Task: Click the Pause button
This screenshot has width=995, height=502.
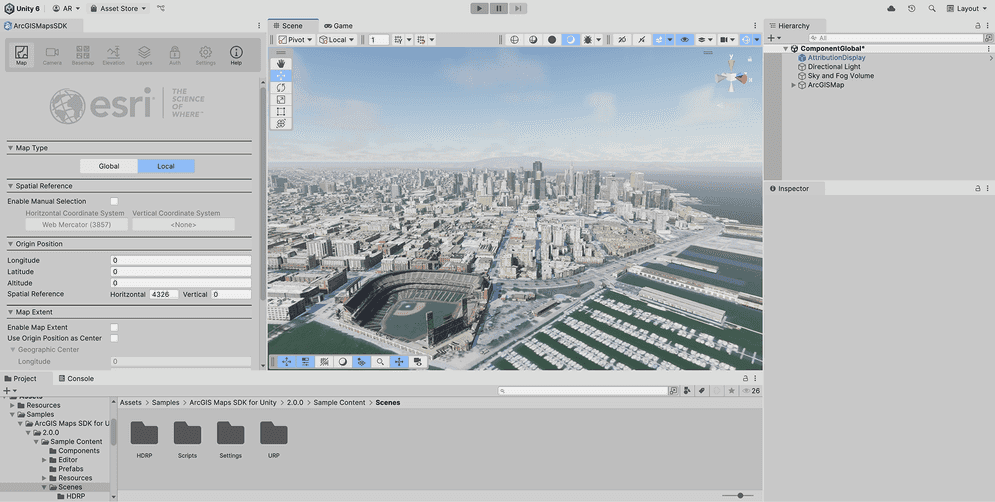Action: click(x=499, y=8)
